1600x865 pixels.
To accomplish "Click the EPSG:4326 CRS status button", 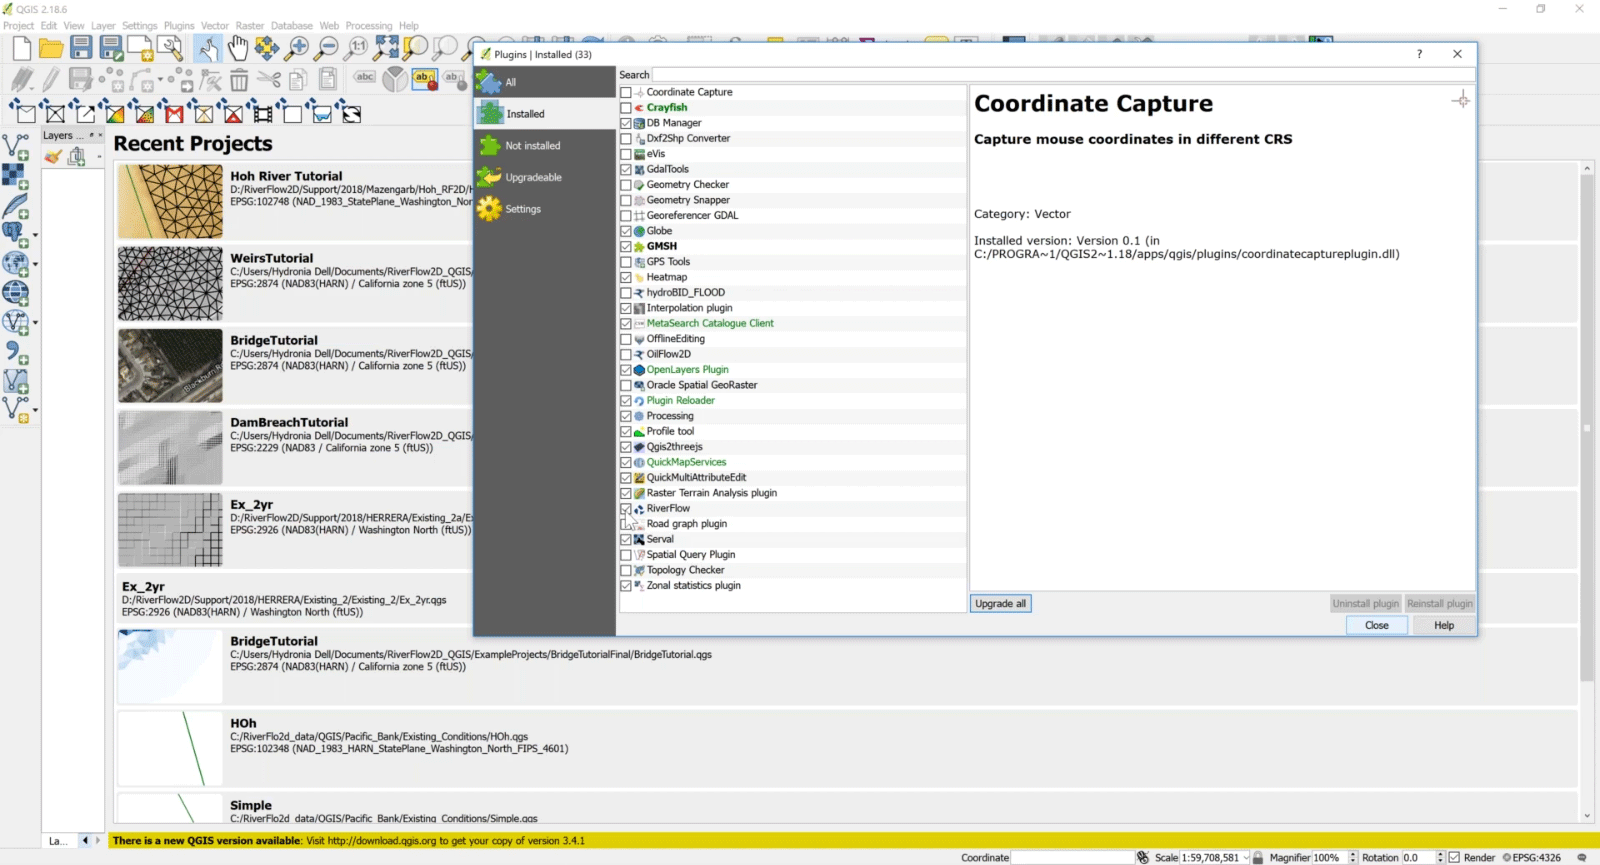I will [1531, 858].
